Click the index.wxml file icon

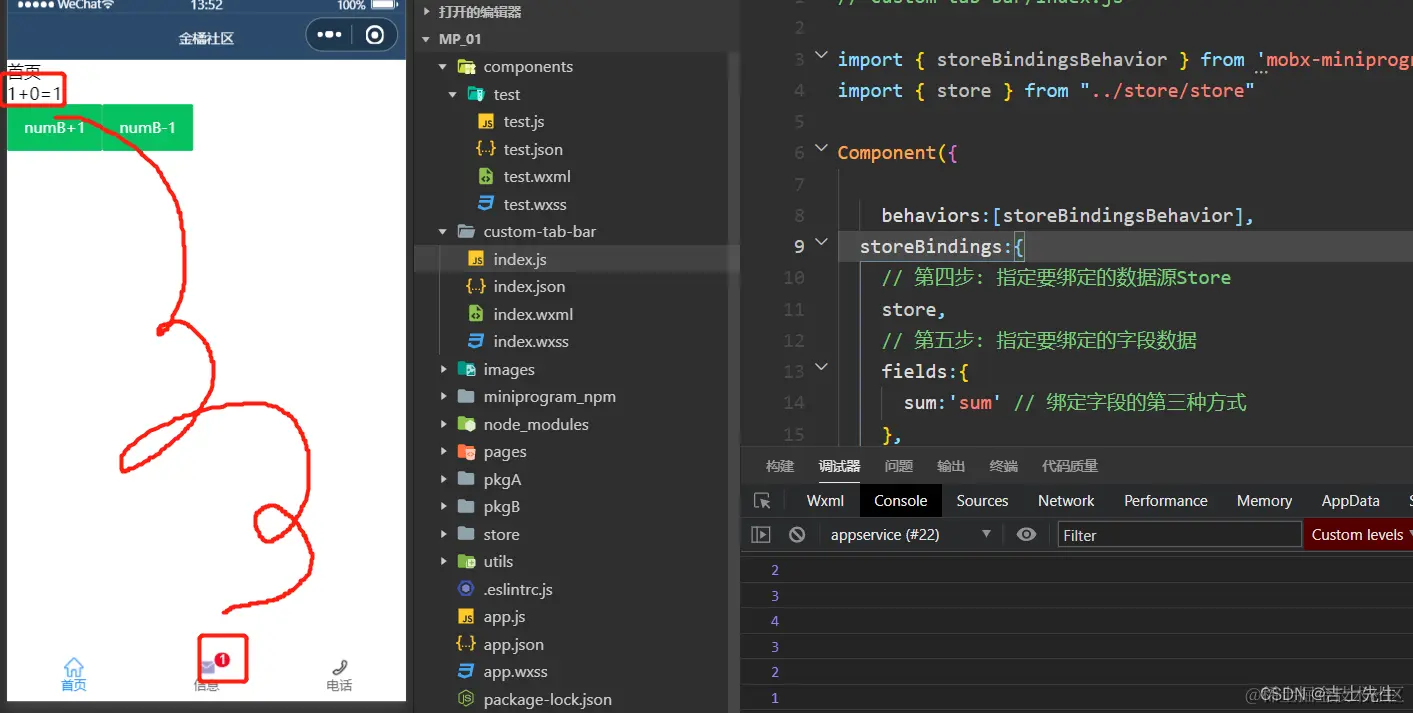tap(476, 314)
